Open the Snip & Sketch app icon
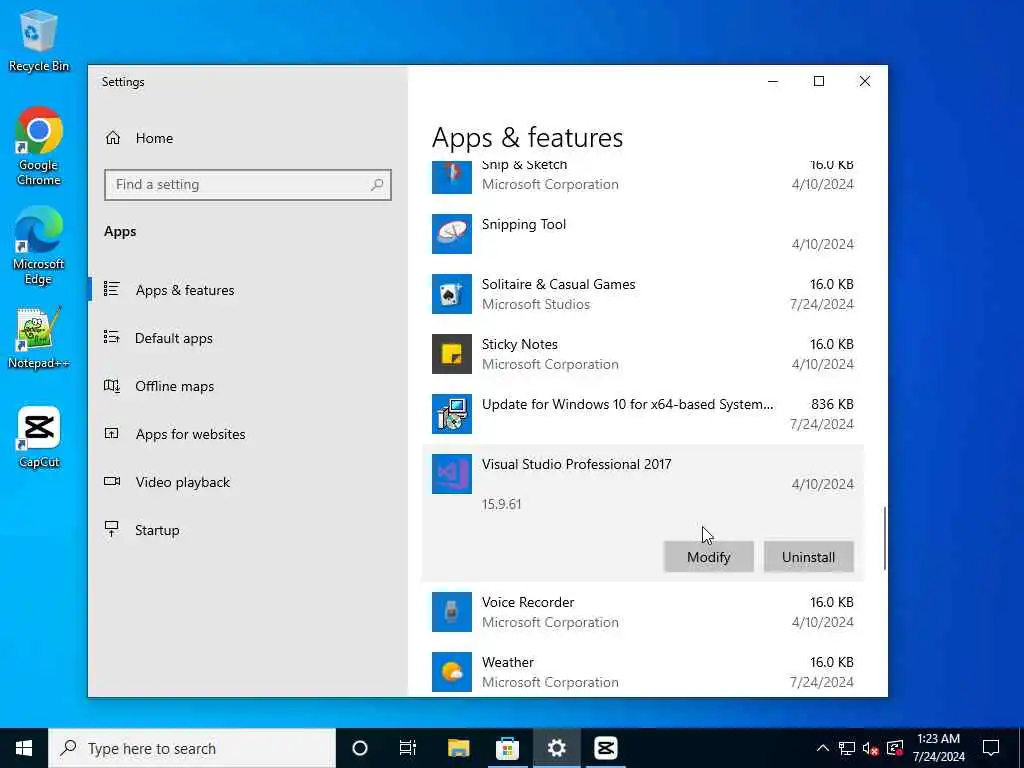Screen dimensions: 1024x768 [x=451, y=178]
